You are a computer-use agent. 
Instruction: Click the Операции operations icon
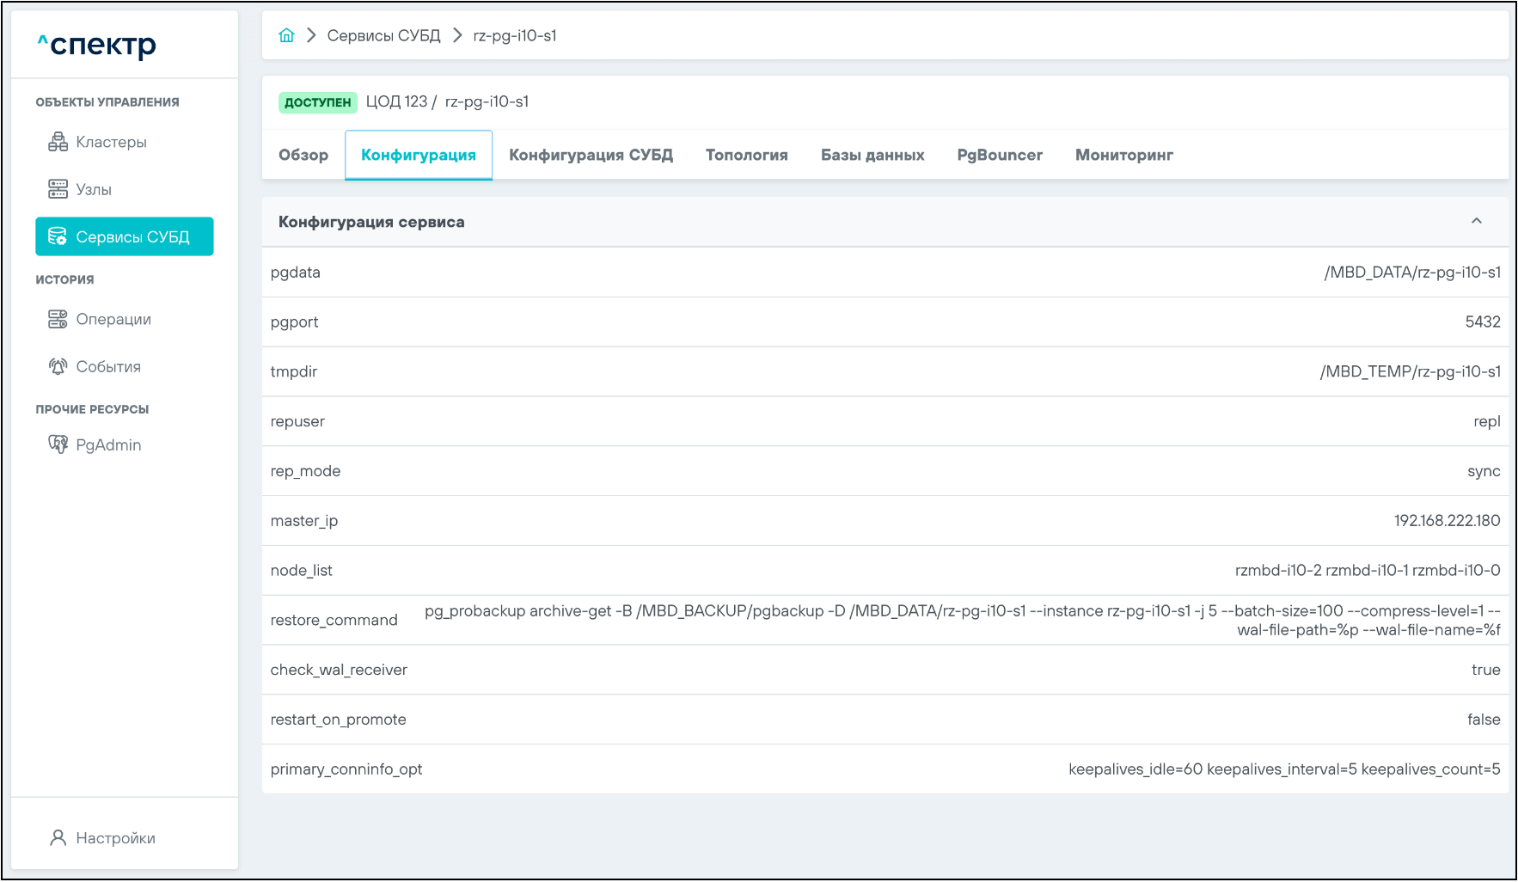point(58,319)
